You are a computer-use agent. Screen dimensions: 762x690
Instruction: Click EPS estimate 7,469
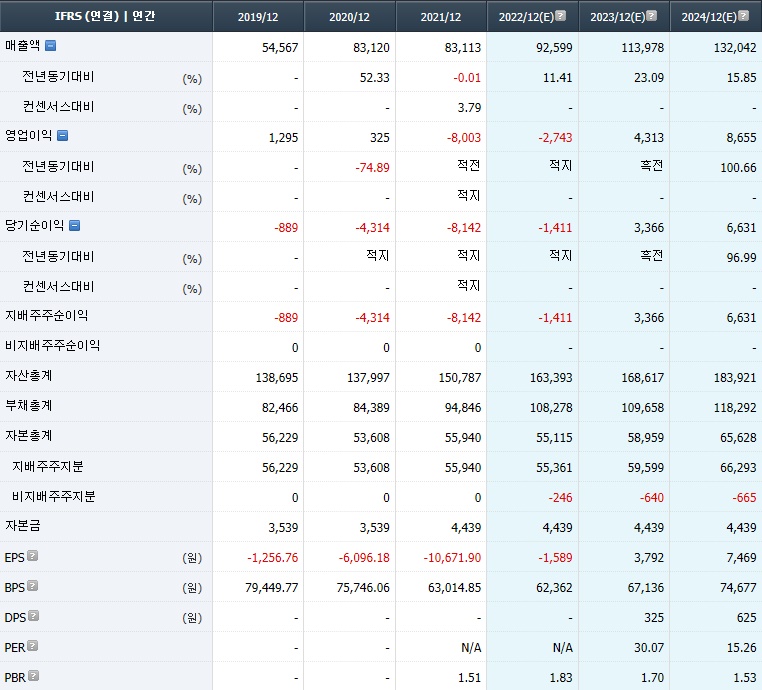click(741, 558)
